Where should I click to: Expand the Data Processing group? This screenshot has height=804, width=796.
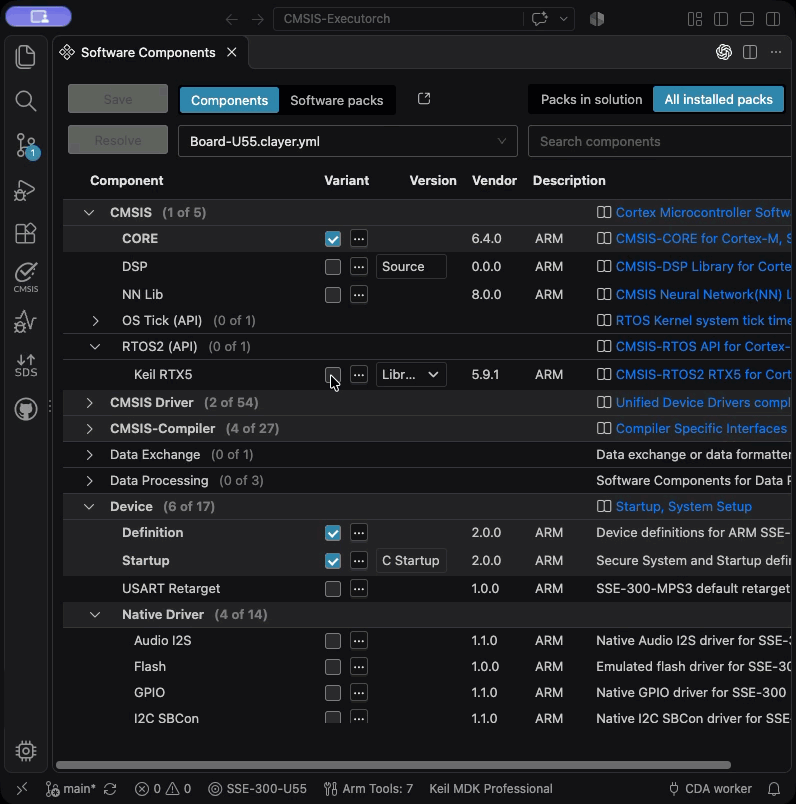(89, 481)
